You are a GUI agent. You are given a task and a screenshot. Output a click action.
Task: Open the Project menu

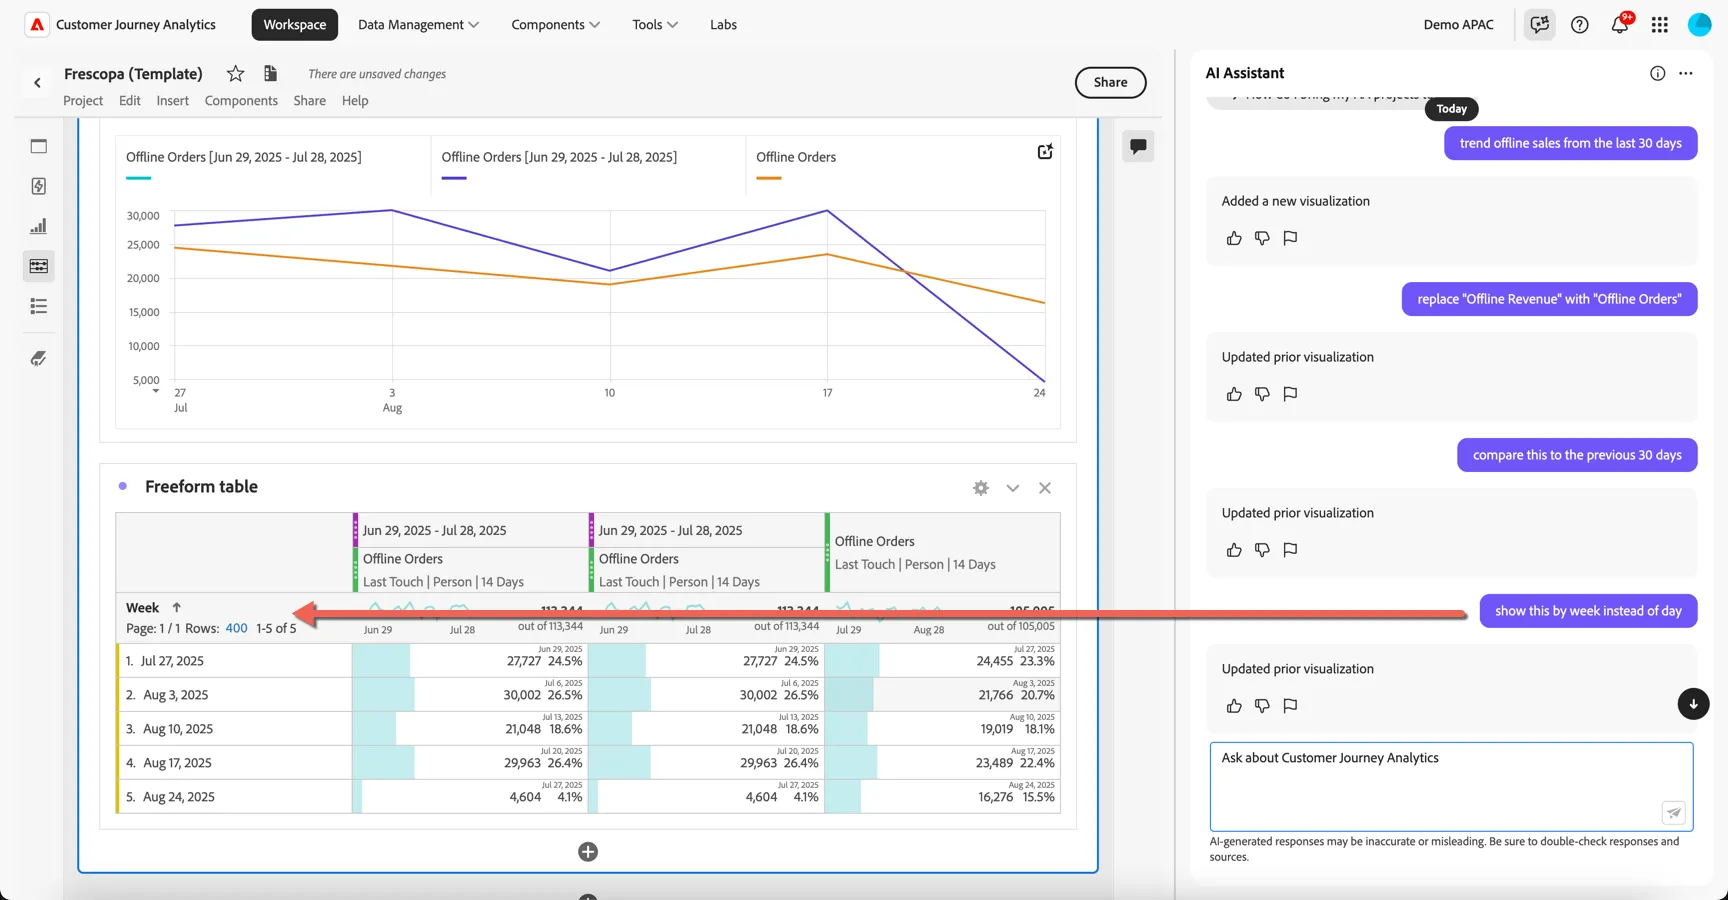[83, 100]
